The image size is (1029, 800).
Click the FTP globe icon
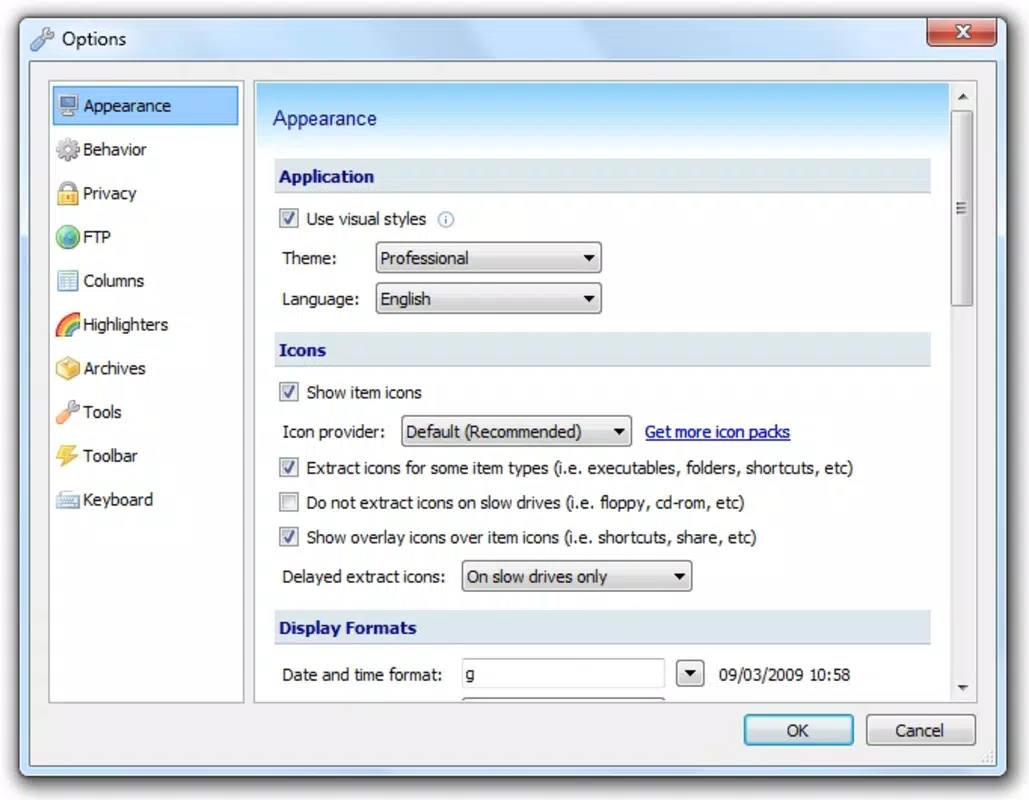tap(68, 237)
